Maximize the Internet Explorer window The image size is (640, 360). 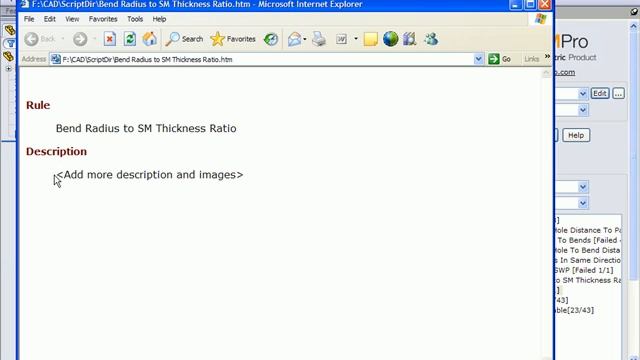coord(530,4)
